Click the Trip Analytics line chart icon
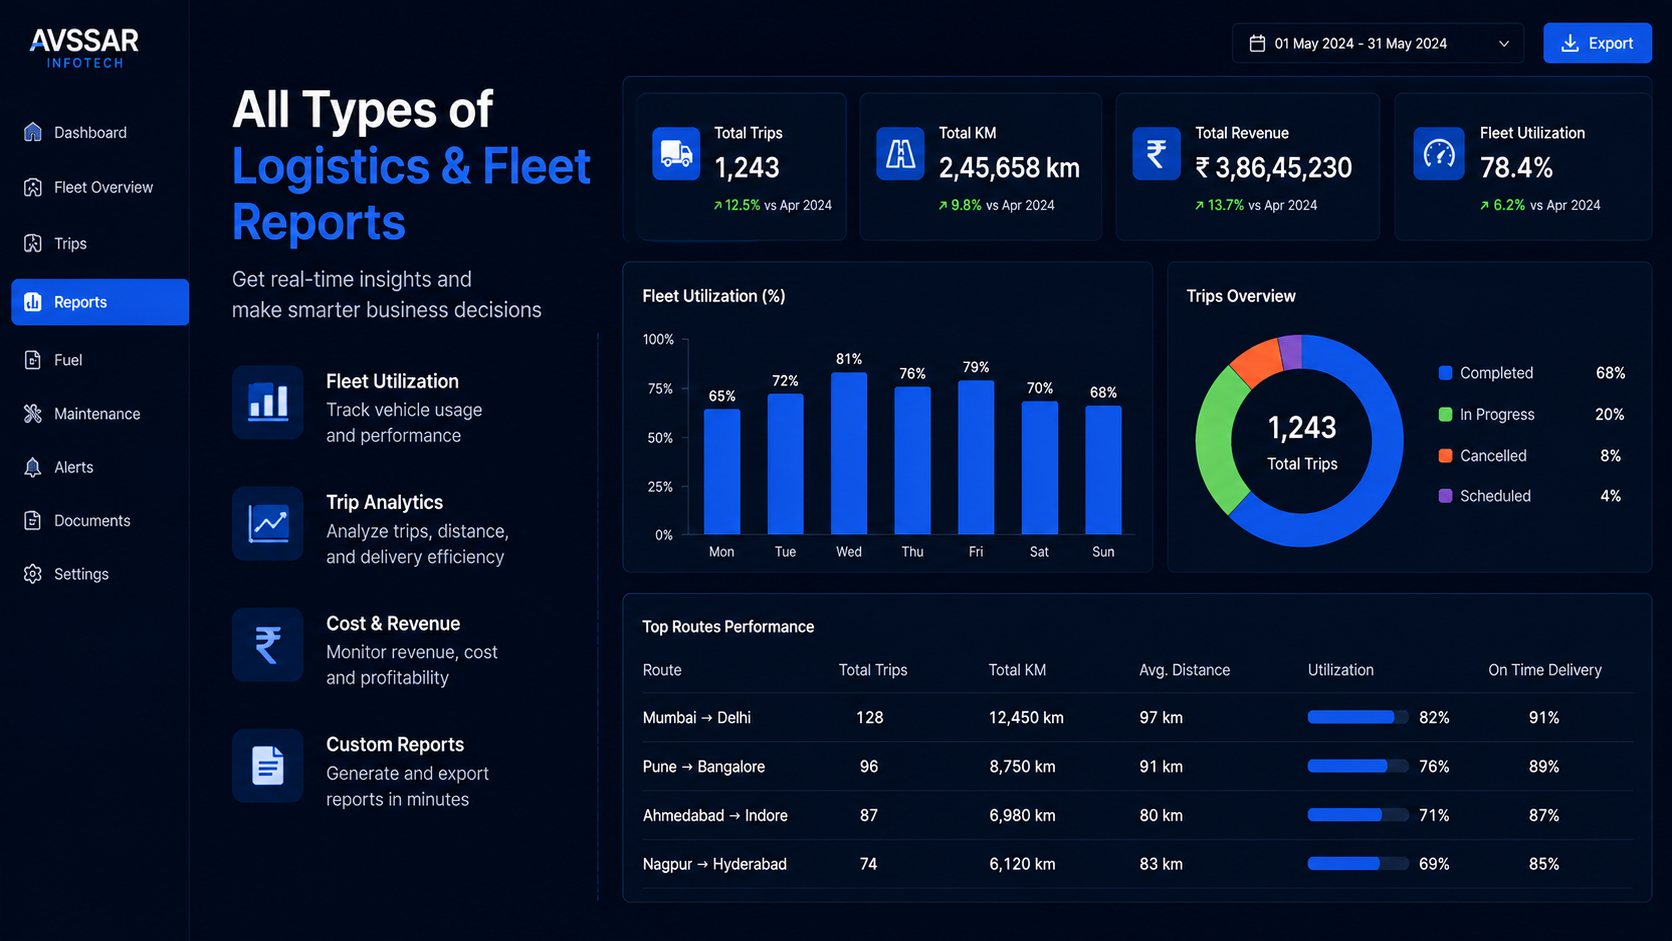 click(268, 523)
